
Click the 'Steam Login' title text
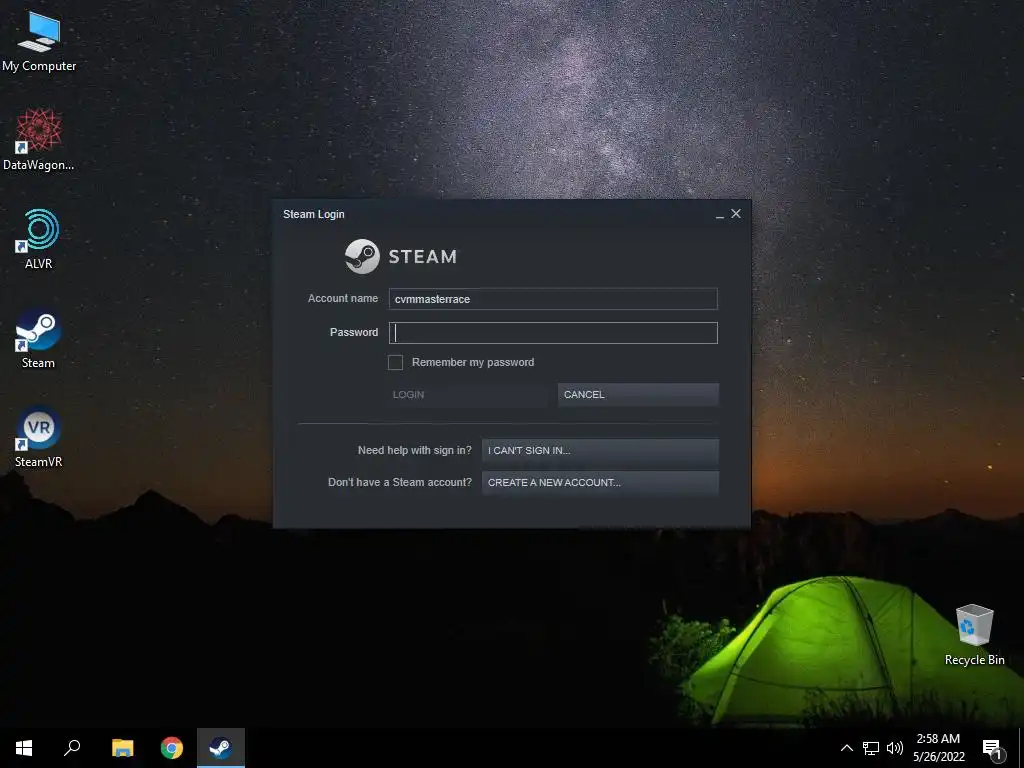click(x=313, y=214)
